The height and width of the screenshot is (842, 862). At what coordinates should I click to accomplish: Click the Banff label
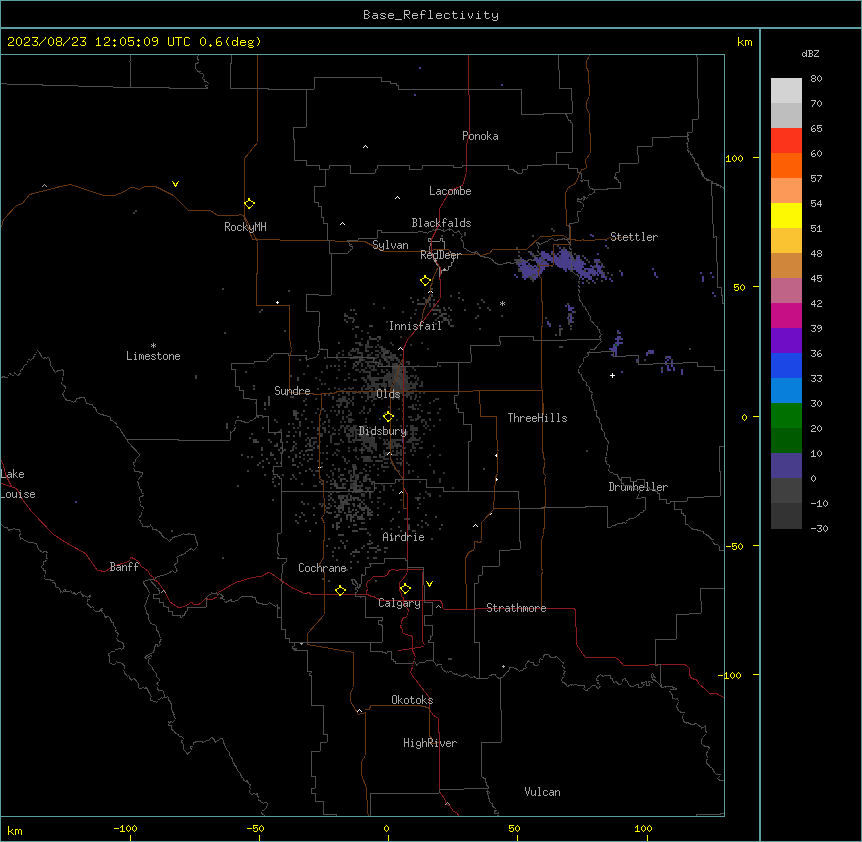[x=124, y=567]
